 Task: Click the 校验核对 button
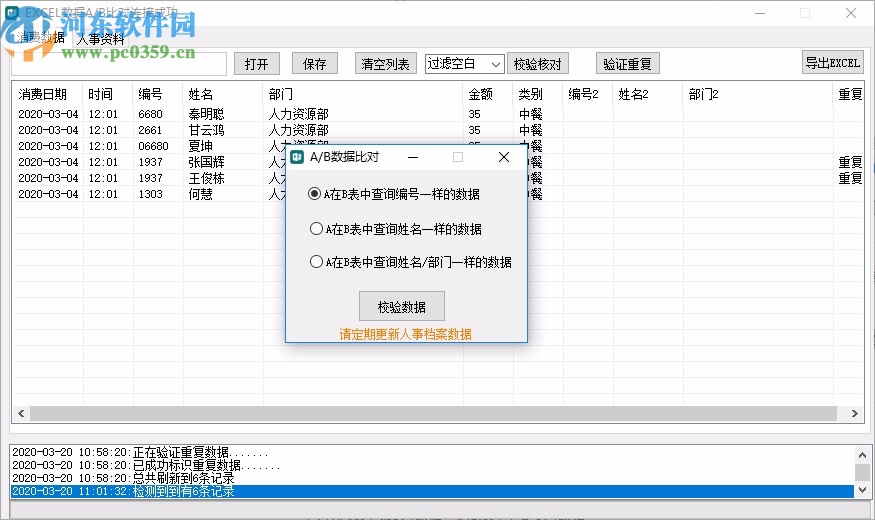pyautogui.click(x=538, y=64)
